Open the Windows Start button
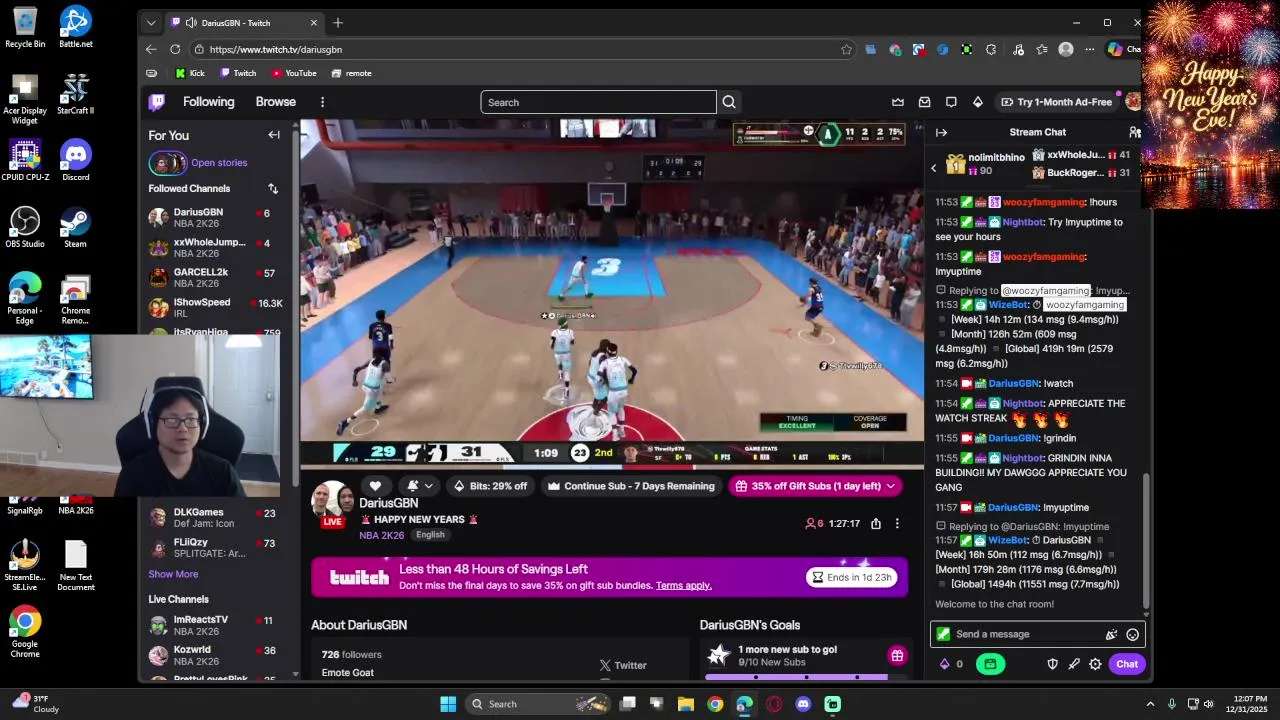 tap(448, 704)
